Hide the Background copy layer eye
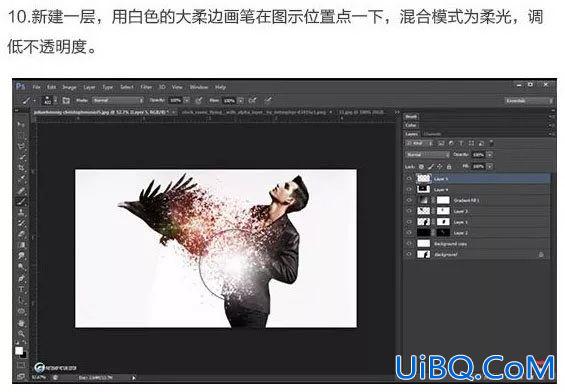565x392 pixels. click(409, 244)
